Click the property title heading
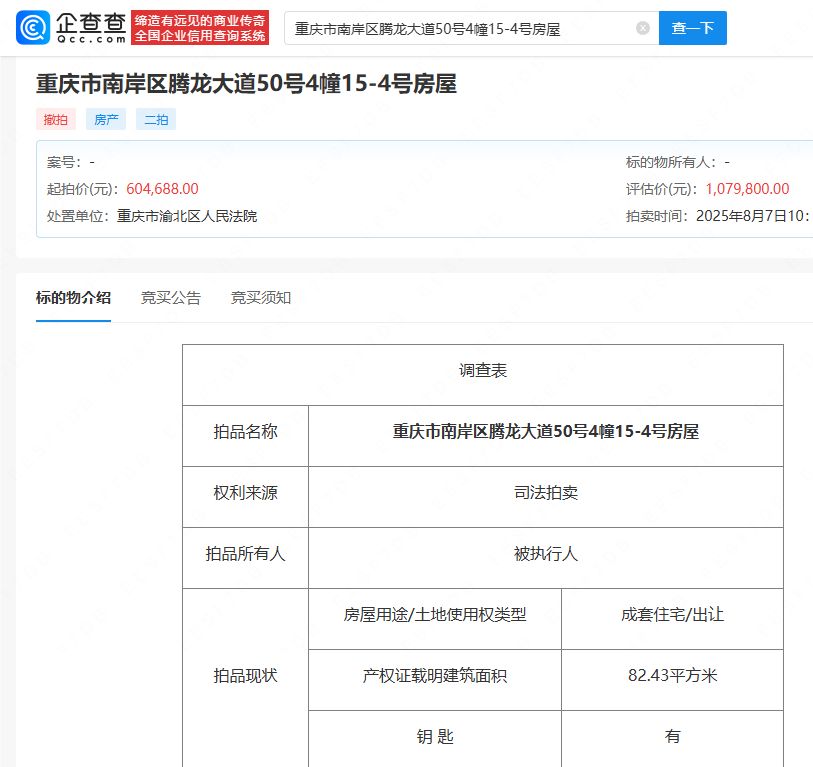 [x=246, y=84]
